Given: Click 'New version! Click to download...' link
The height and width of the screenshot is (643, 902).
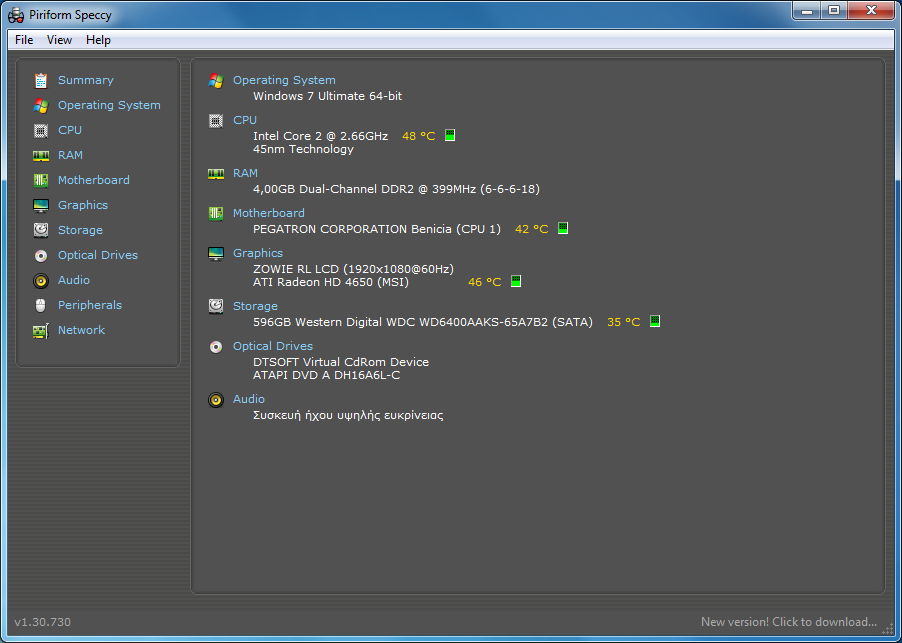Looking at the screenshot, I should coord(789,622).
